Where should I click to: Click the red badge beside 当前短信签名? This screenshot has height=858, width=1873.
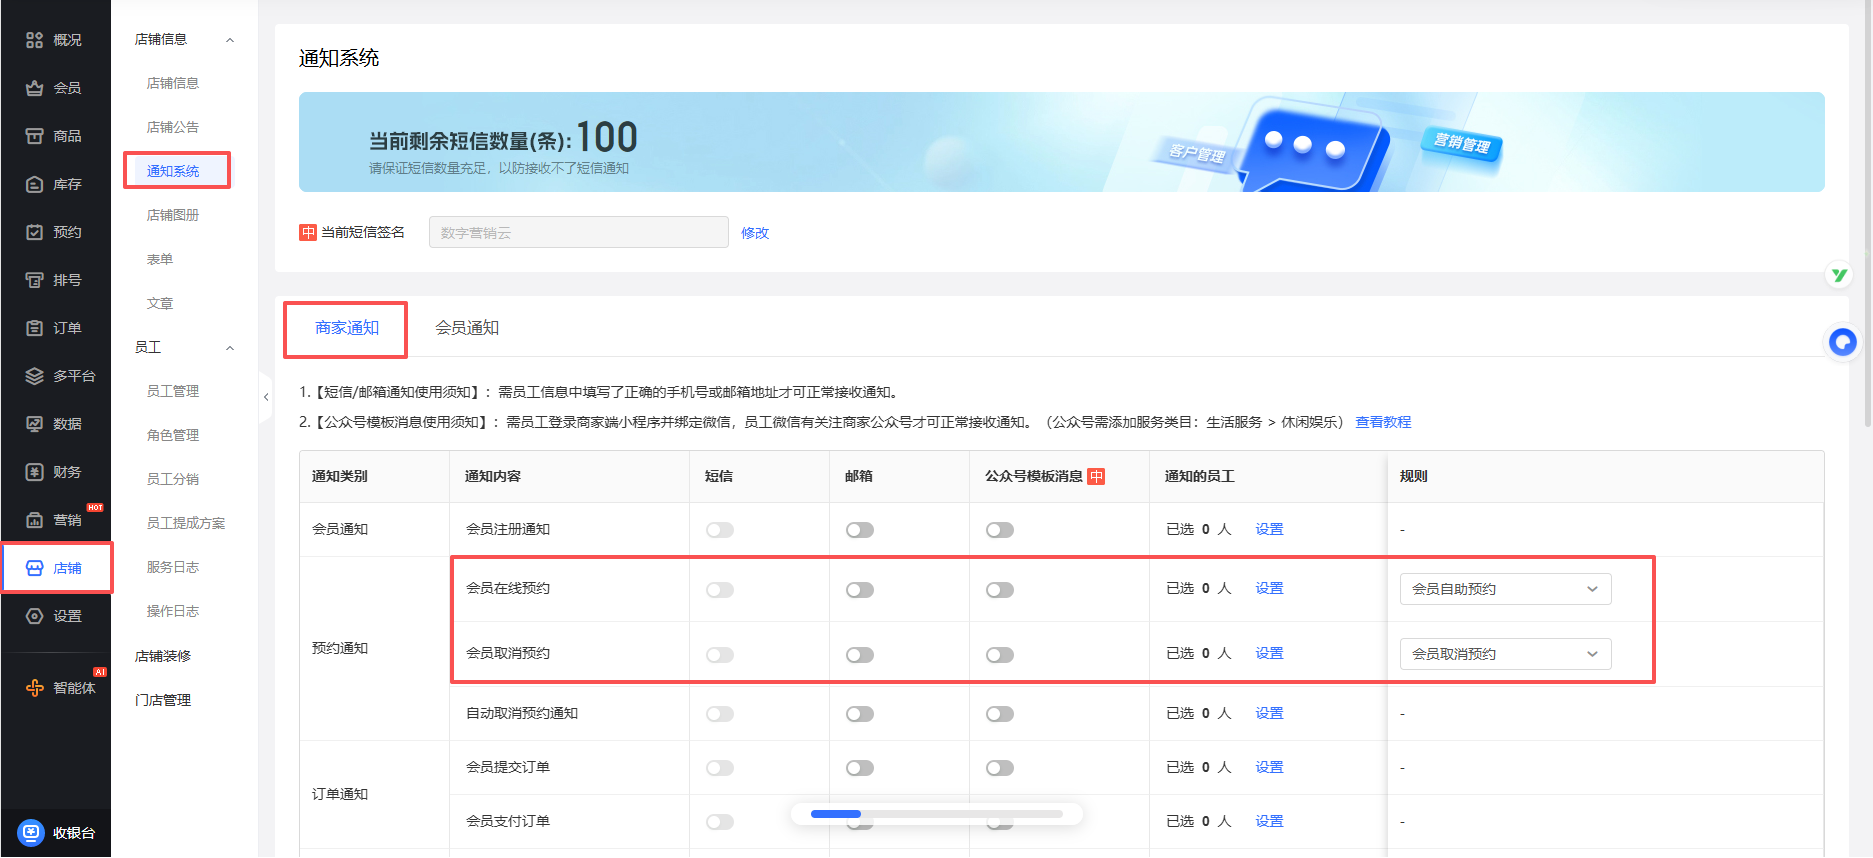pos(308,232)
